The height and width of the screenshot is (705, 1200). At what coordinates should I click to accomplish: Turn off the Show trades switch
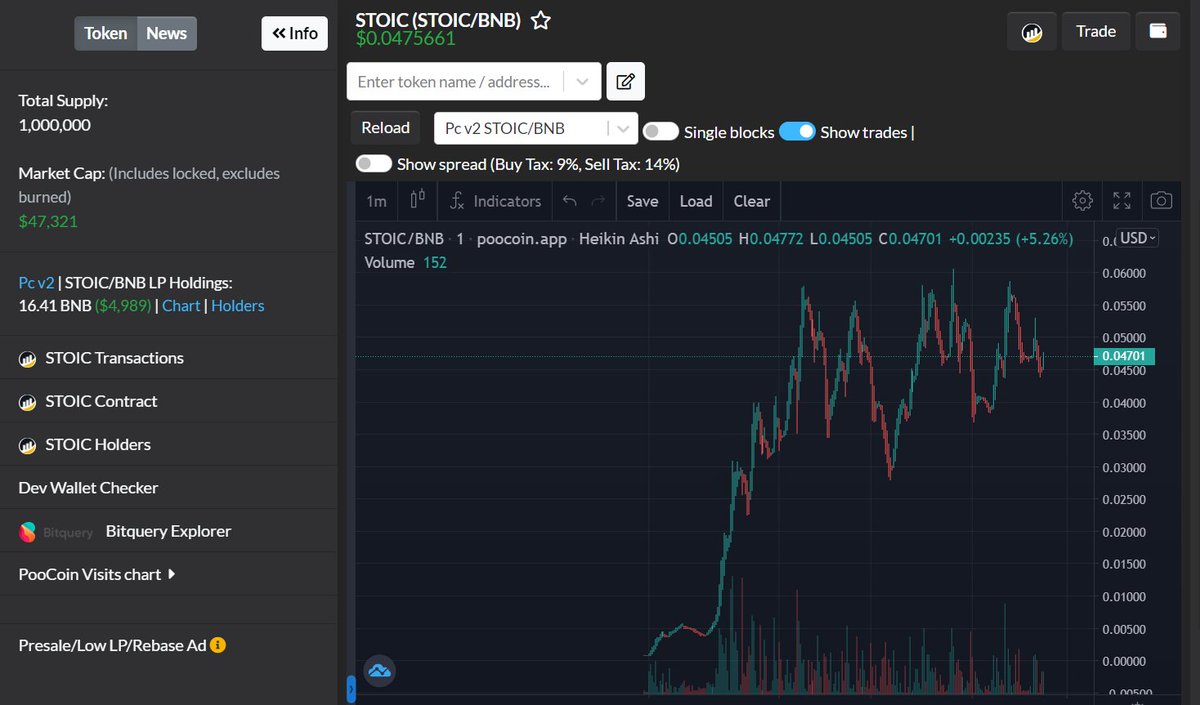click(797, 131)
